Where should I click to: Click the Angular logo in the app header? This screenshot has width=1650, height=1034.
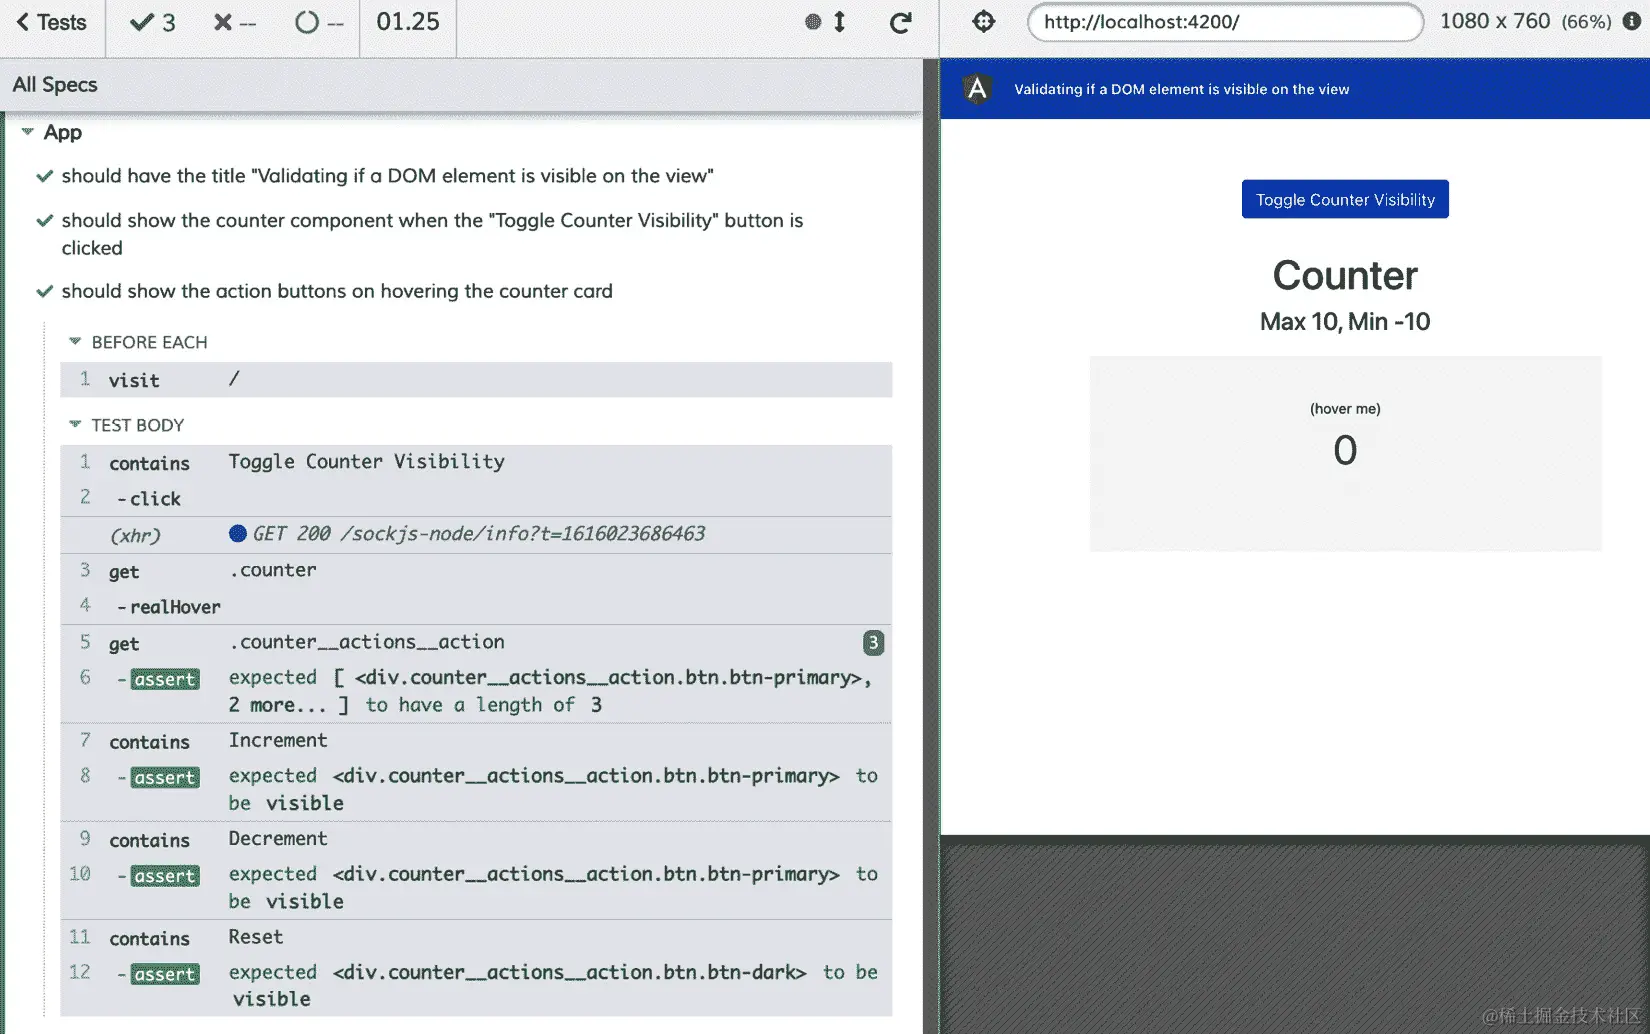[x=977, y=89]
